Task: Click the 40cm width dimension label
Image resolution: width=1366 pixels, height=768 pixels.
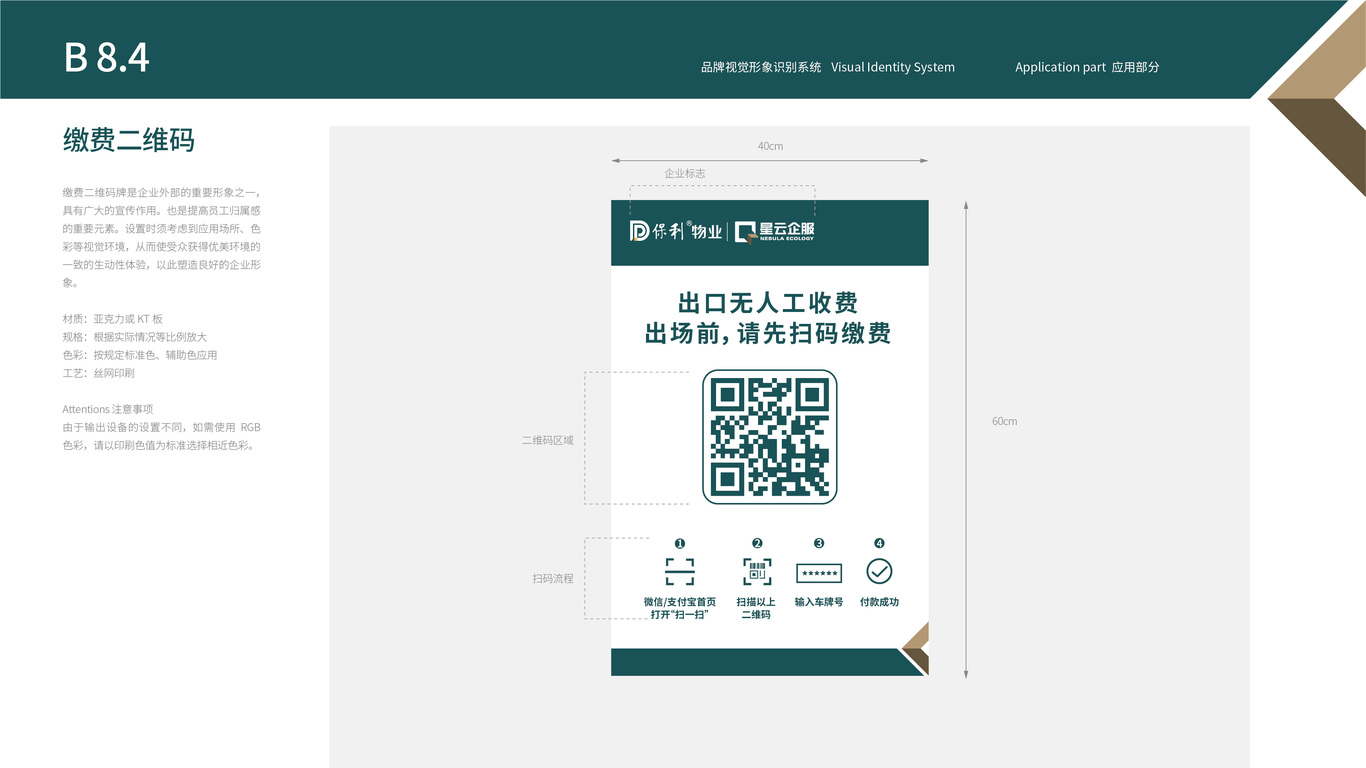Action: pos(770,146)
